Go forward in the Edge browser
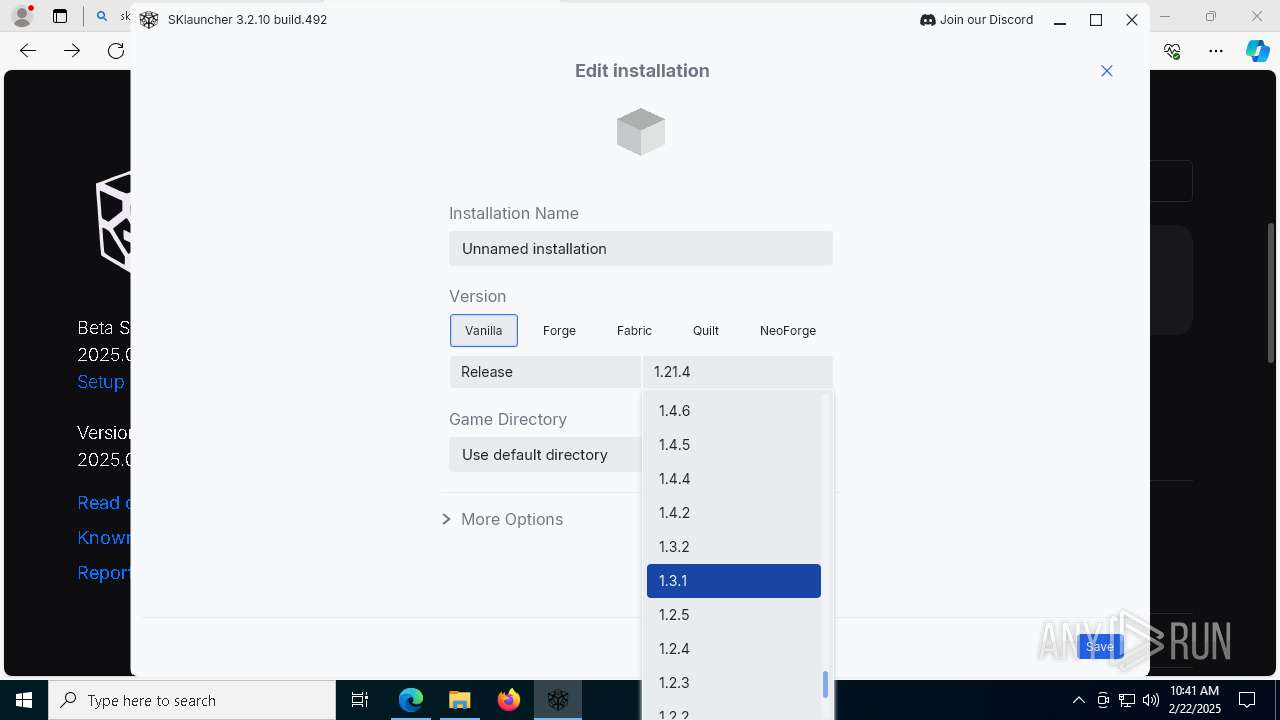 [72, 51]
